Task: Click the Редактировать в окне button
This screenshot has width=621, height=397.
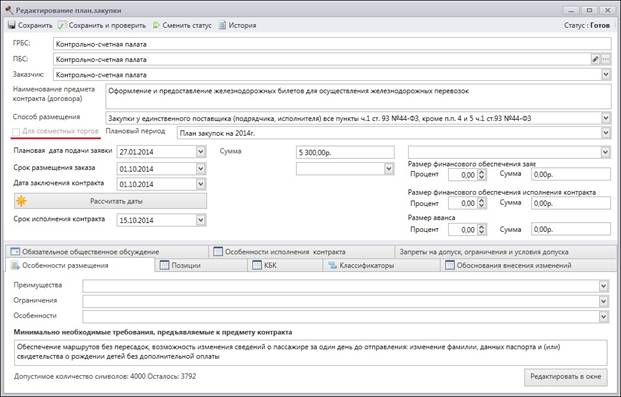Action: [x=566, y=376]
